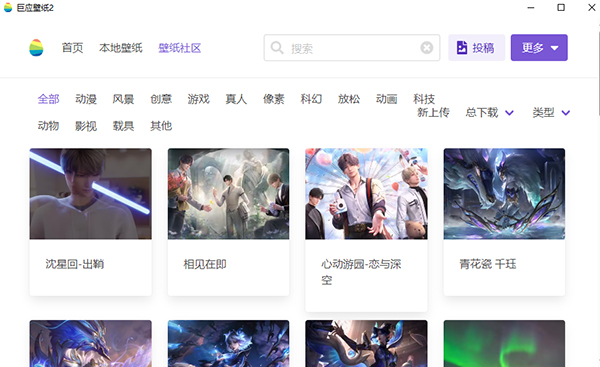The width and height of the screenshot is (600, 367).
Task: Open the 更多 dropdown arrow
Action: [x=554, y=48]
